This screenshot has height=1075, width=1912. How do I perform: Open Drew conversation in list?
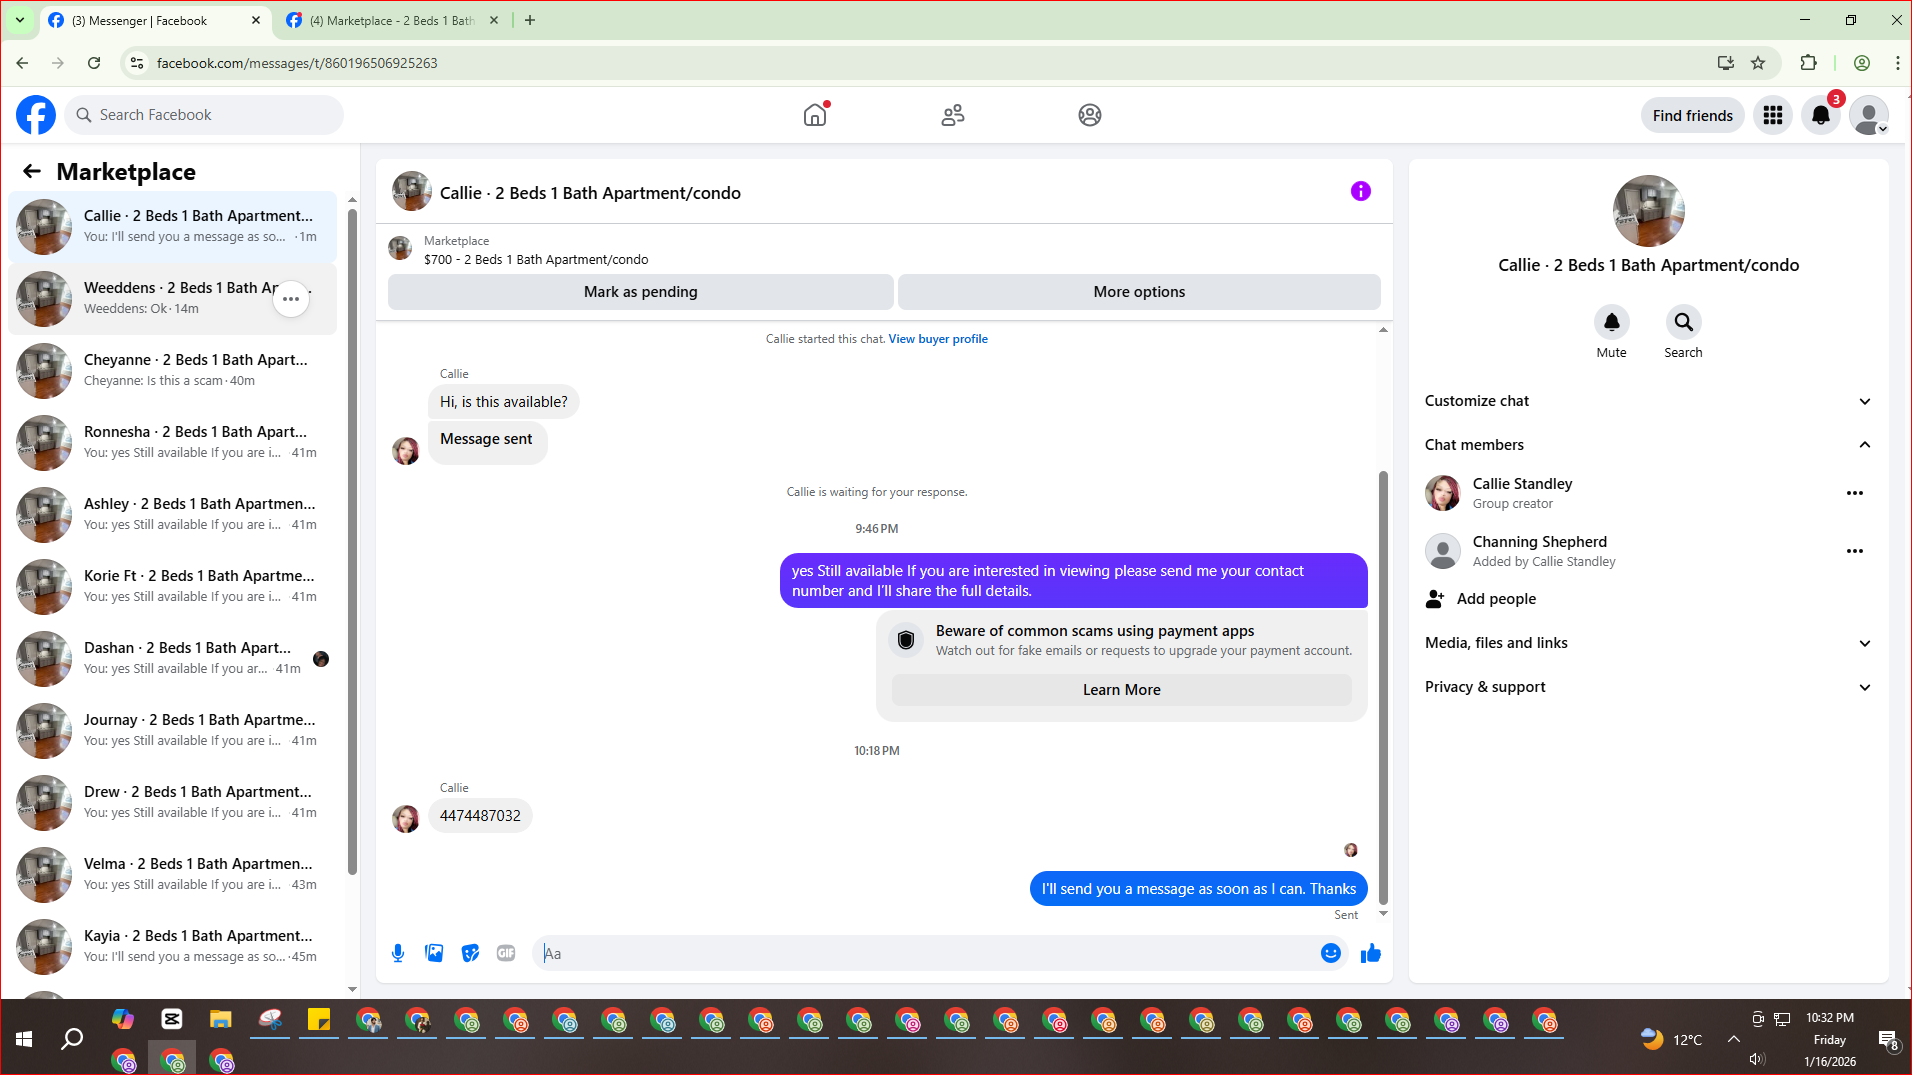(172, 803)
